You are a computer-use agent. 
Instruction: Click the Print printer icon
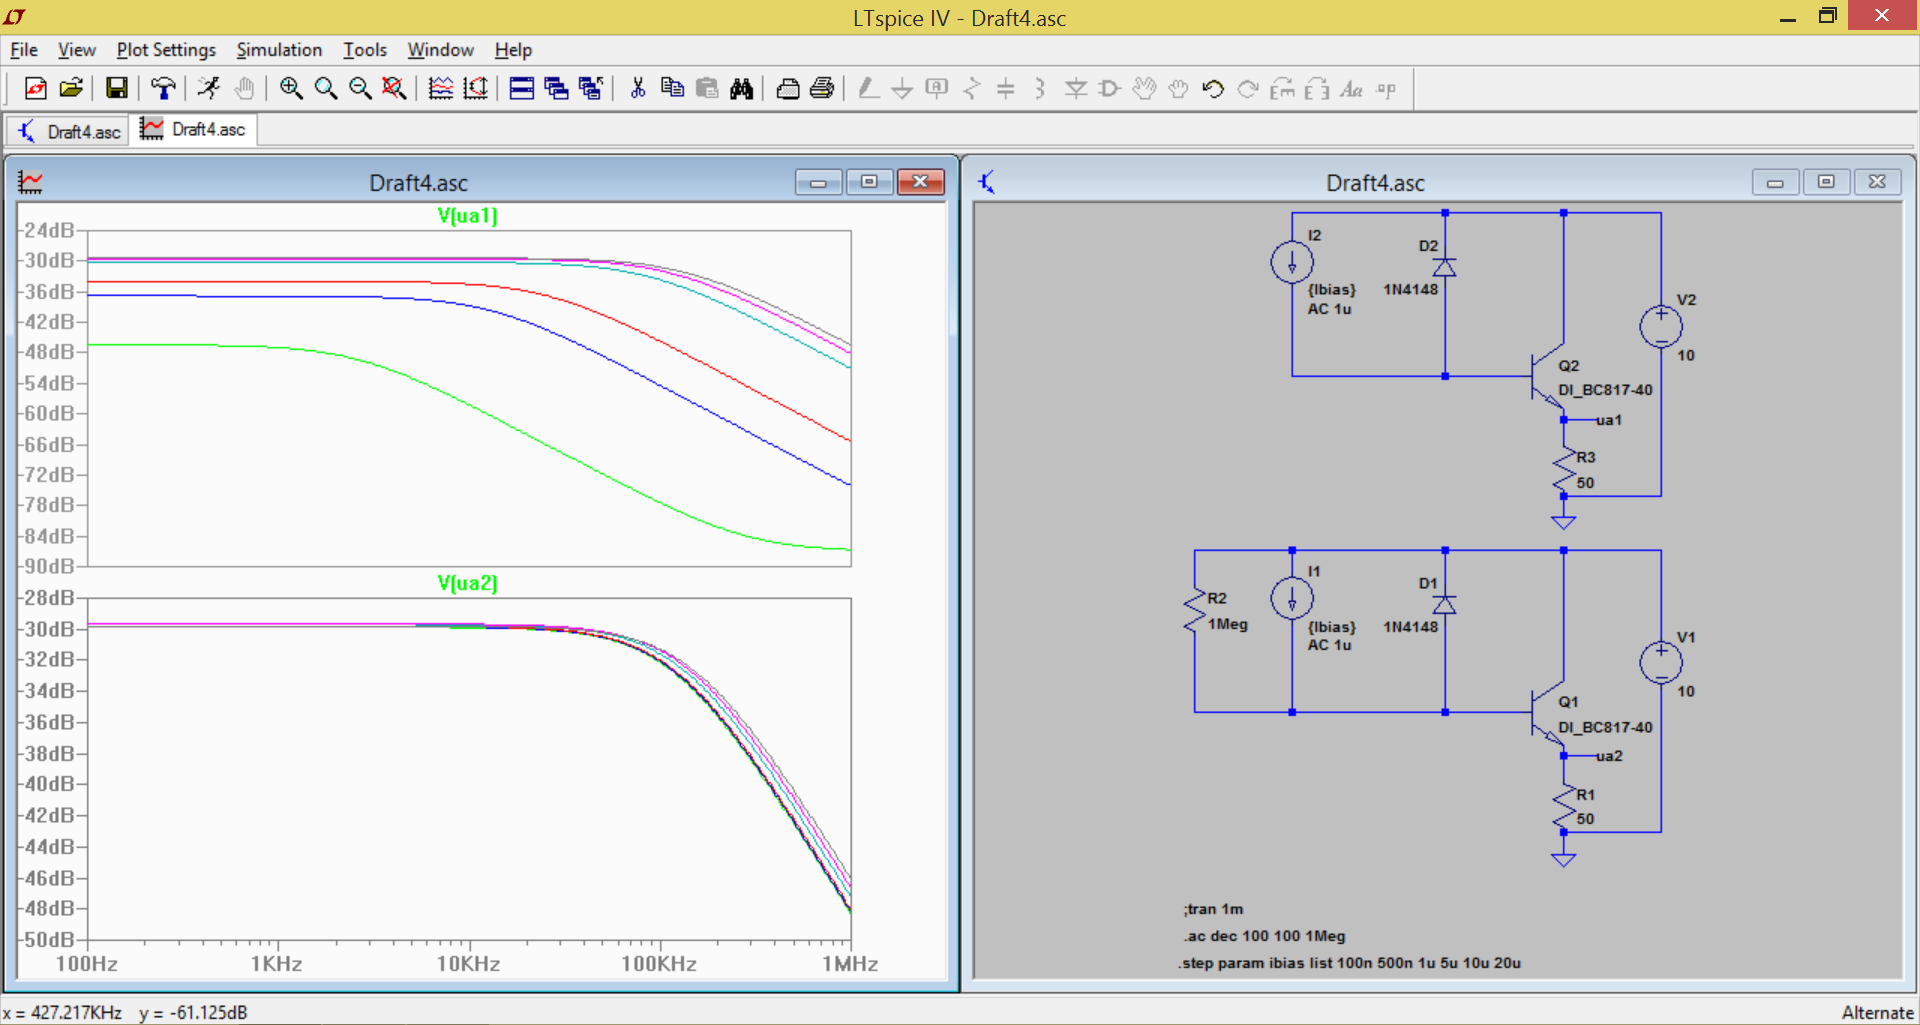(822, 89)
